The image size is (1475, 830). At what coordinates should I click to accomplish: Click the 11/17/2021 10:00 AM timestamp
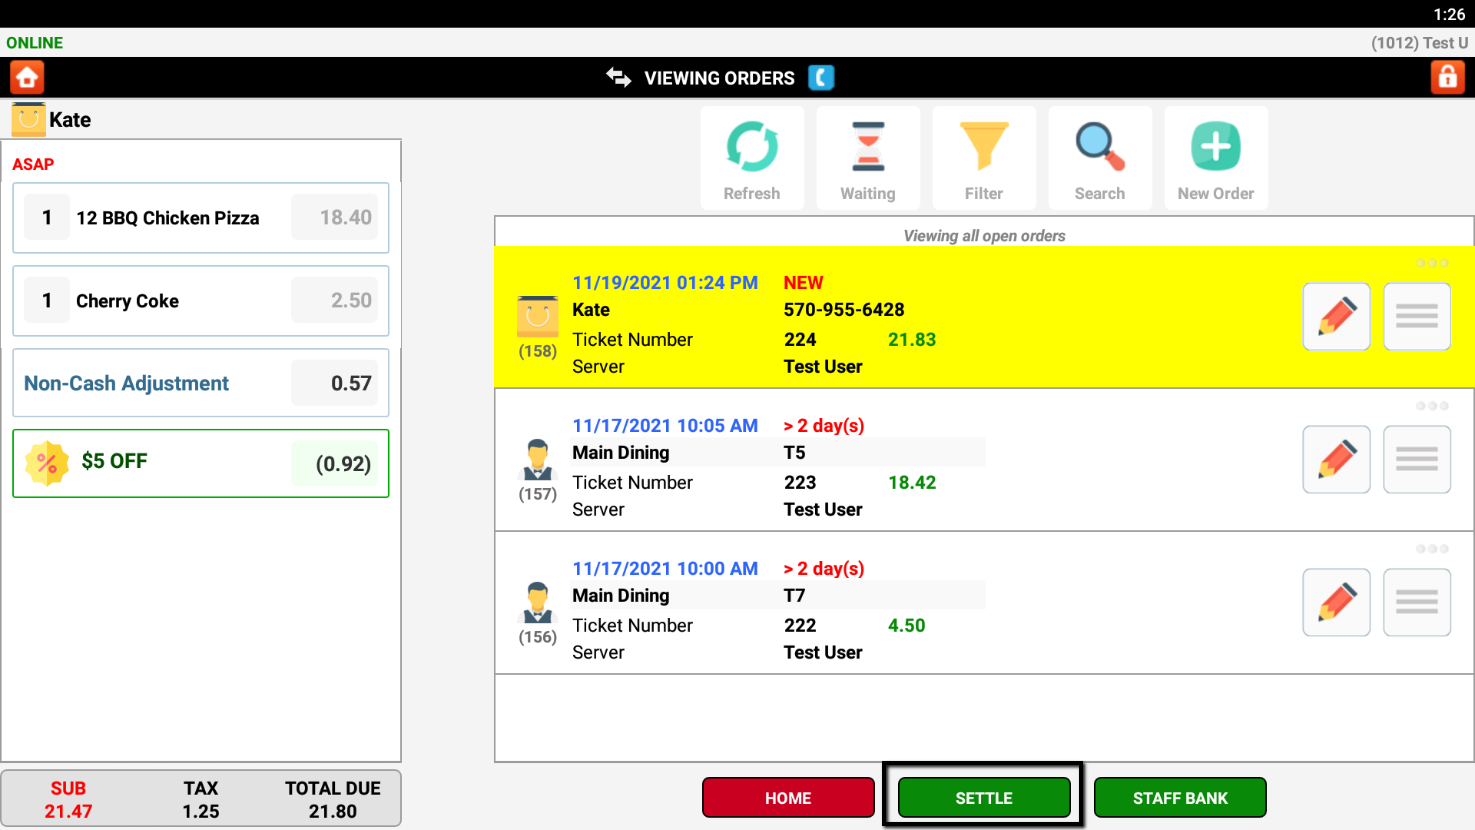tap(665, 569)
